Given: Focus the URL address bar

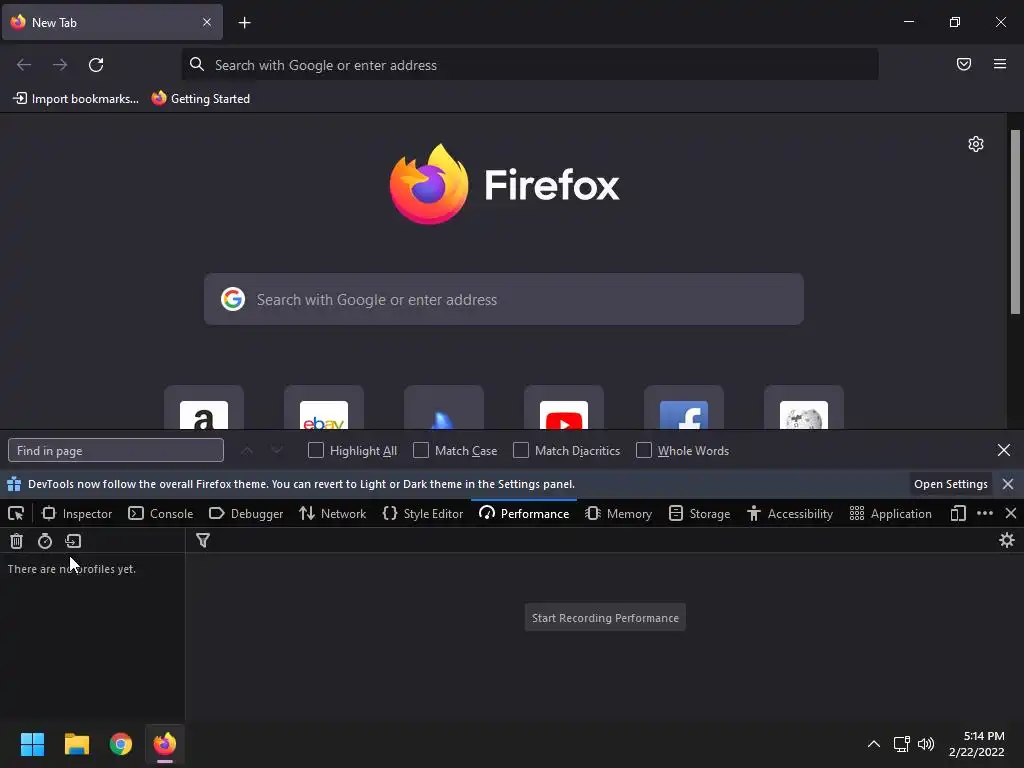Looking at the screenshot, I should (x=530, y=65).
